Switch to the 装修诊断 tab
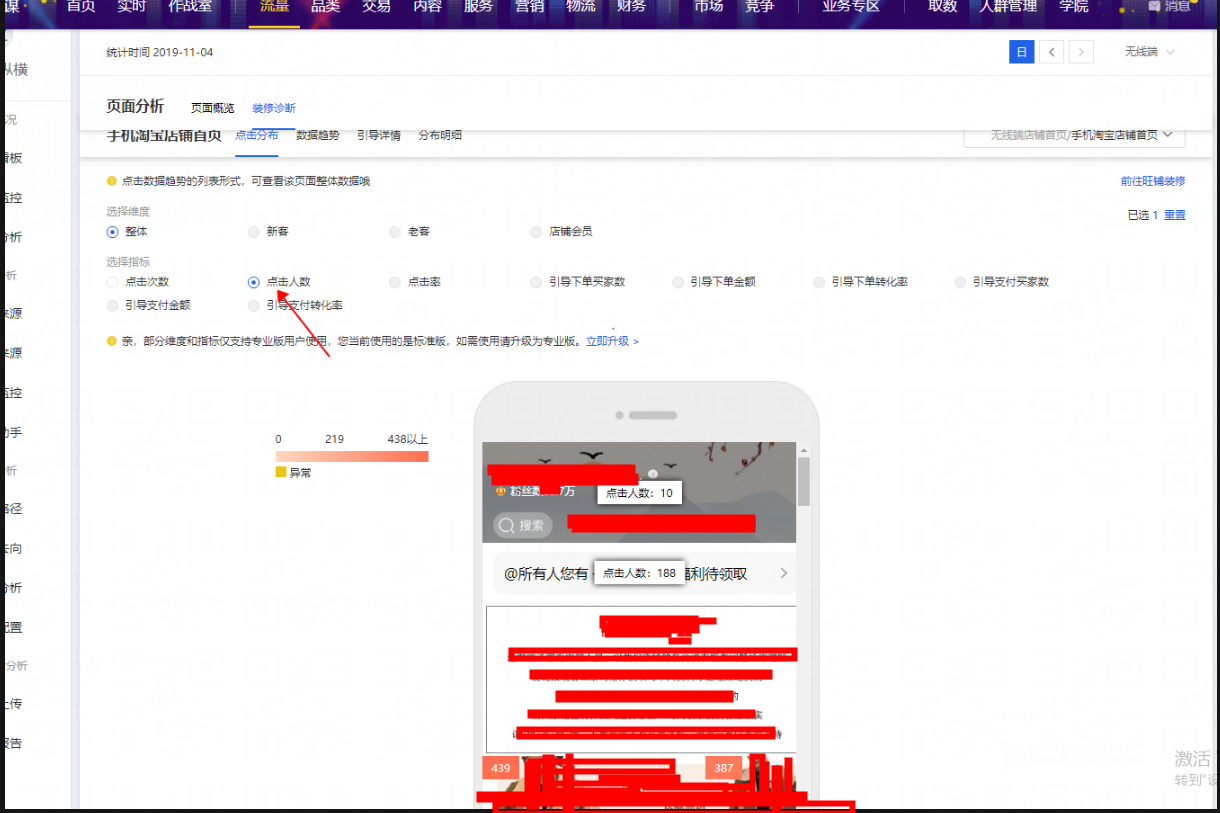The height and width of the screenshot is (813, 1220). [273, 108]
